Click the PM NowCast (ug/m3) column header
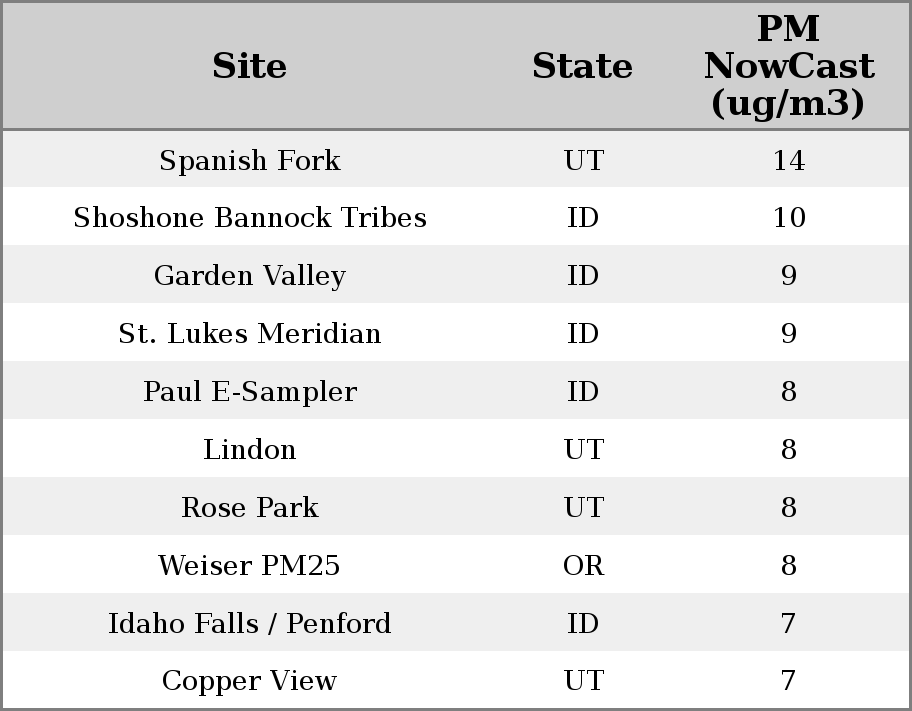The height and width of the screenshot is (711, 912). pos(788,66)
